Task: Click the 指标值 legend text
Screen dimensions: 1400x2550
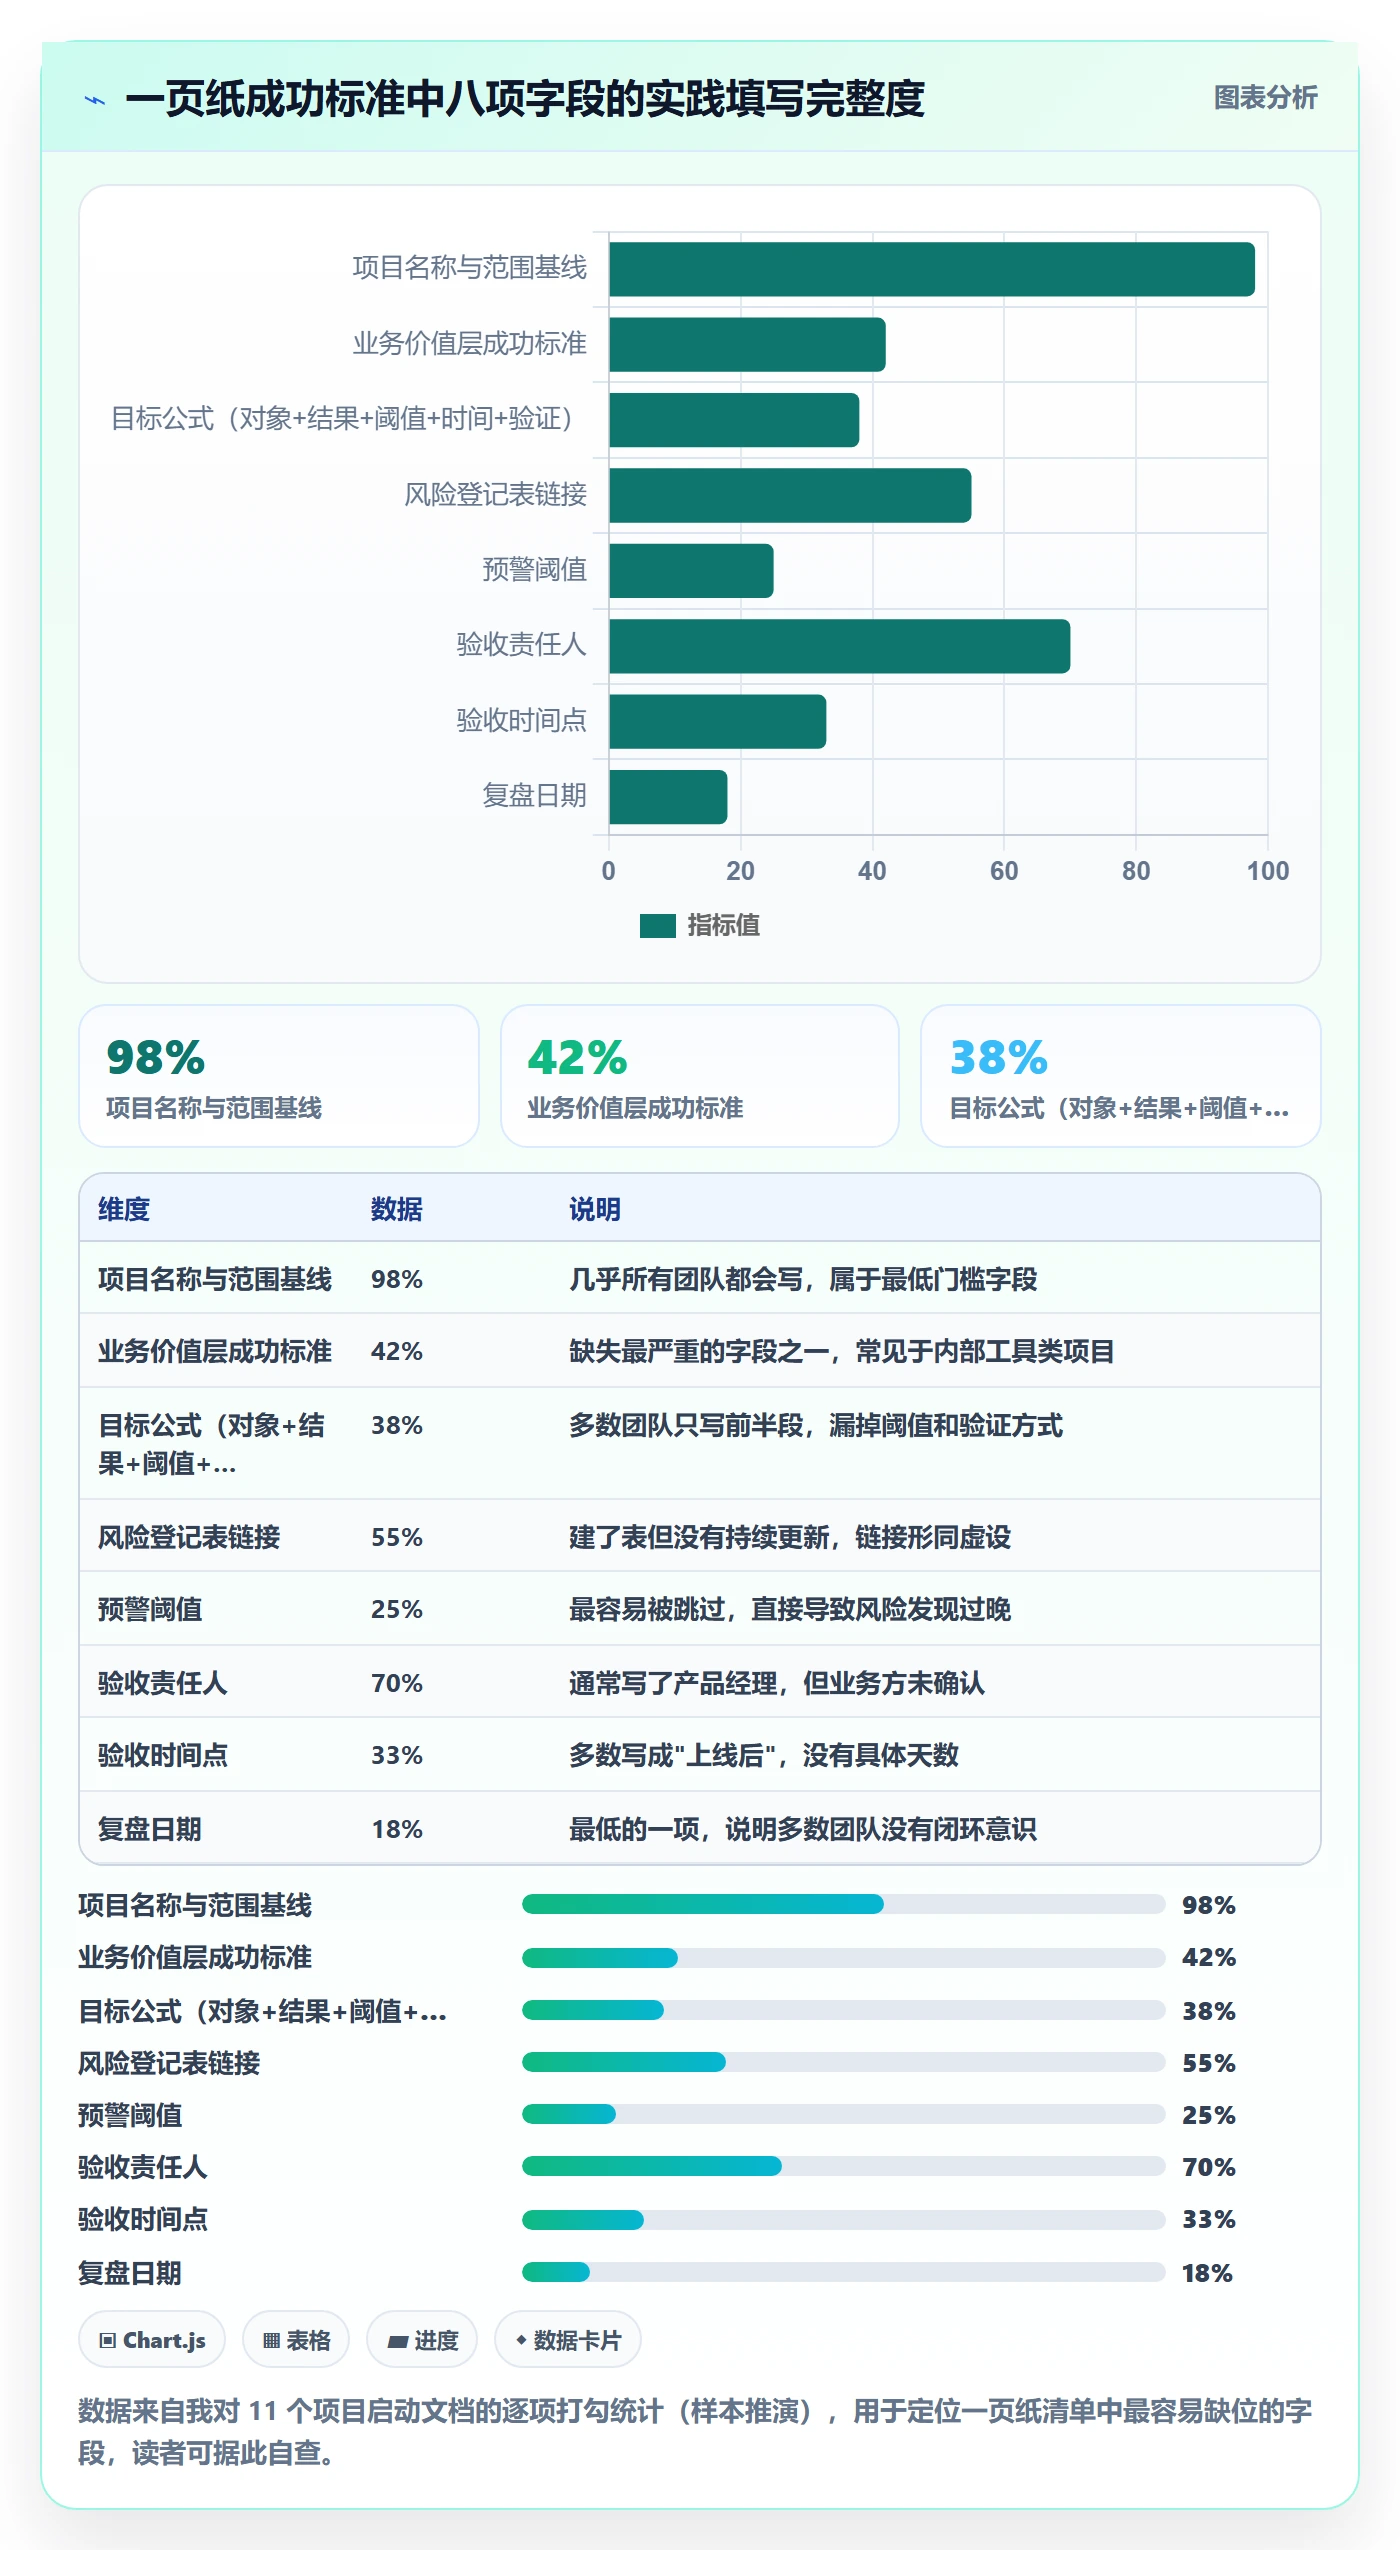Action: [x=723, y=926]
